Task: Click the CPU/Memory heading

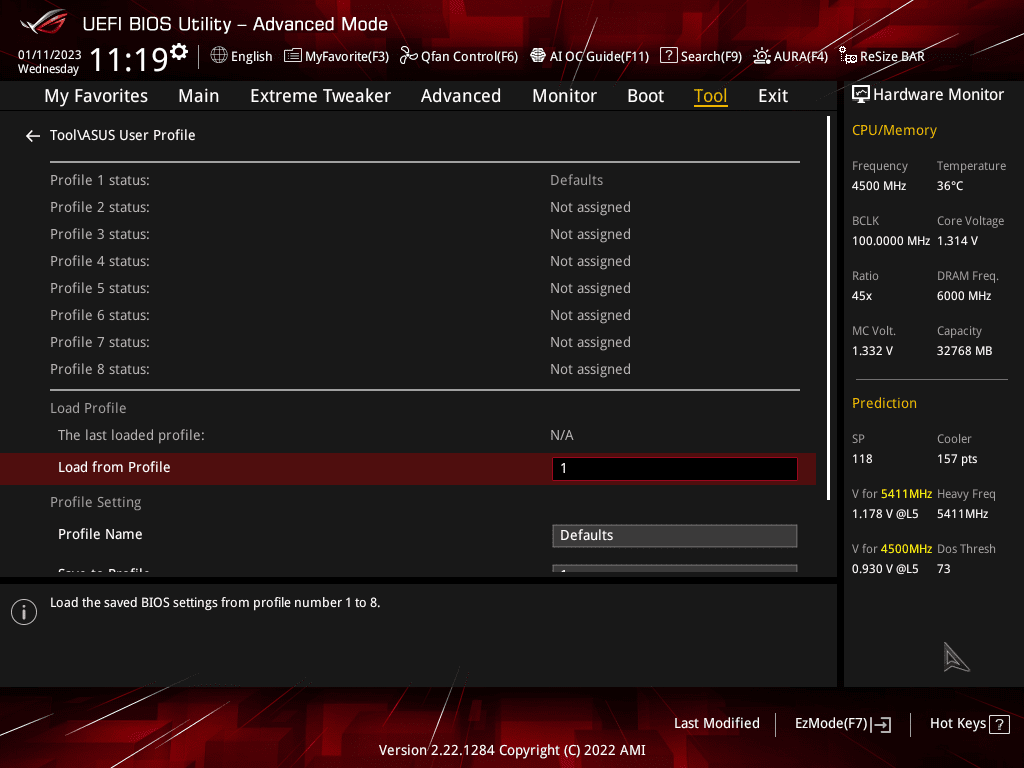Action: point(894,131)
